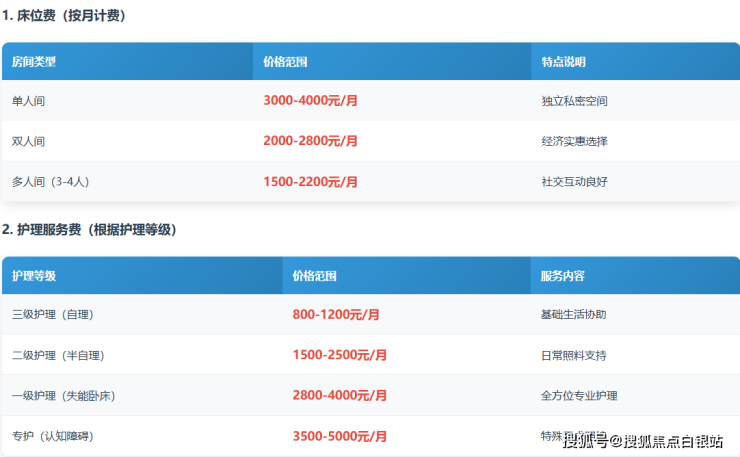This screenshot has height=457, width=740.
Task: Click the 服务内容 column header
Action: pos(562,276)
